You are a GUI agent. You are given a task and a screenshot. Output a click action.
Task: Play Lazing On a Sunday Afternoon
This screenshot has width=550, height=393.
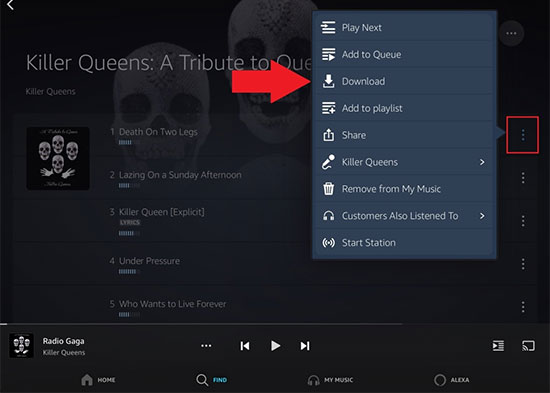click(180, 175)
